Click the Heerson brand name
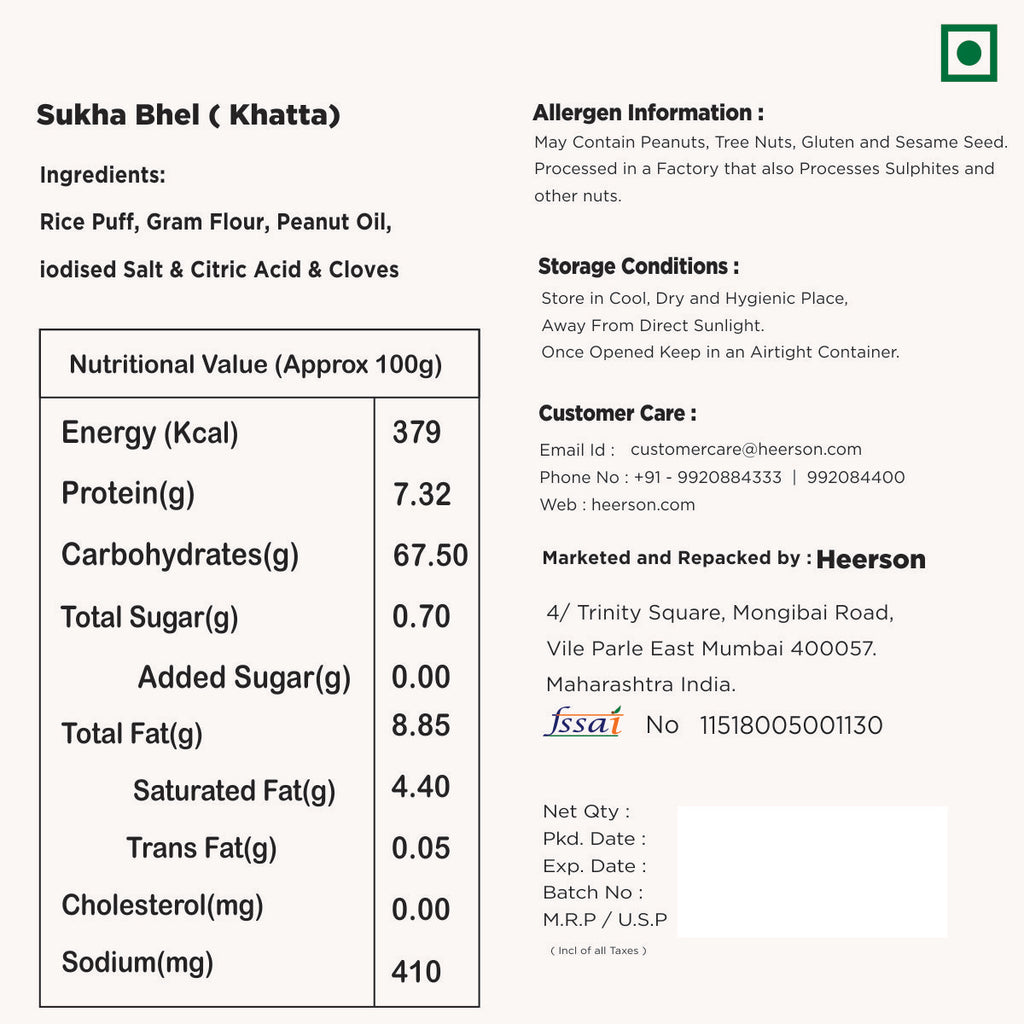1024x1024 pixels. coord(871,560)
